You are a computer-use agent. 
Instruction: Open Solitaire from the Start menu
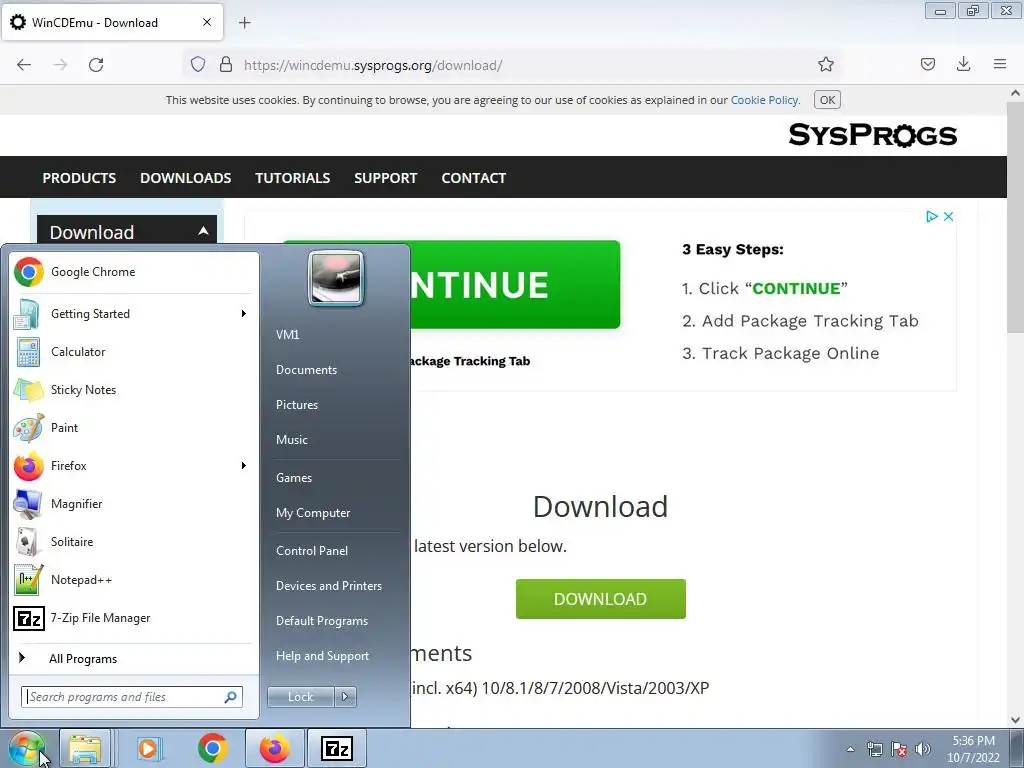pos(134,541)
